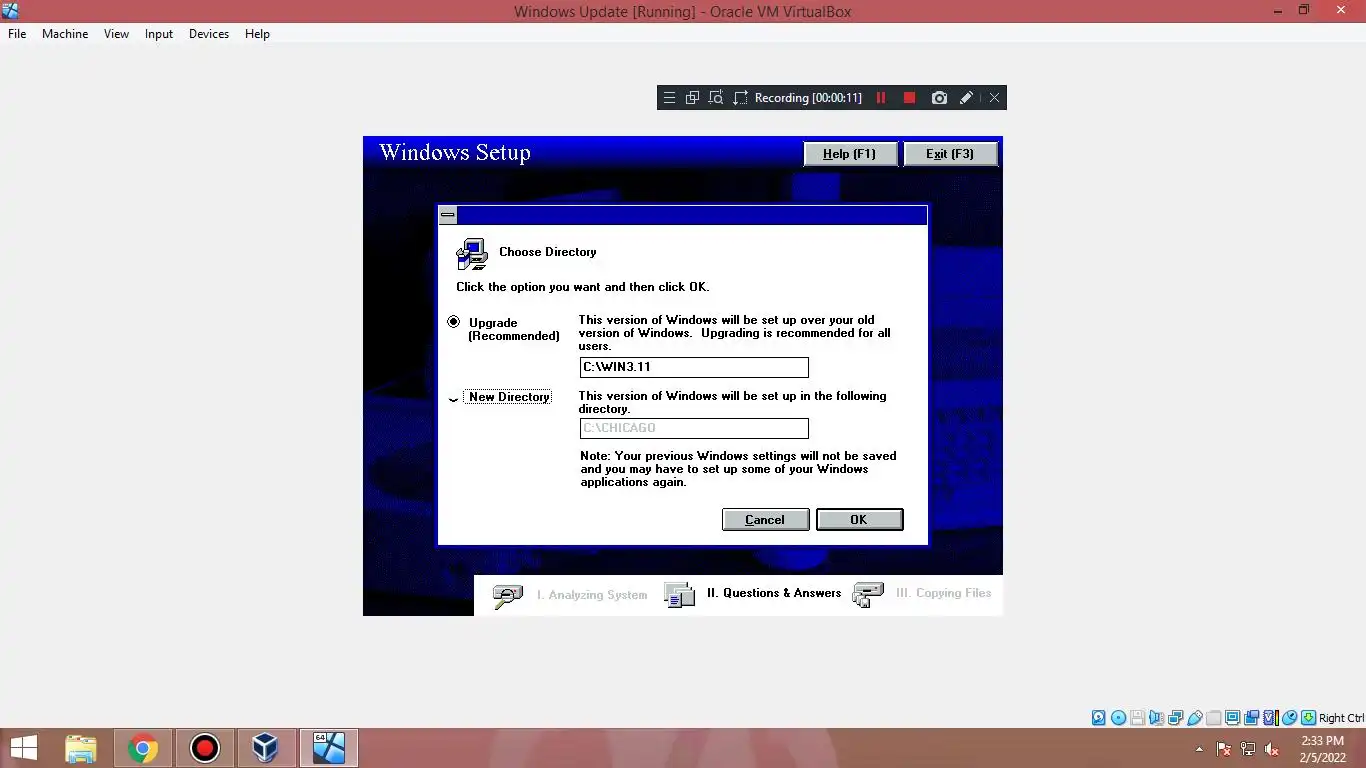Open the Input menu
1366x768 pixels.
pyautogui.click(x=159, y=34)
